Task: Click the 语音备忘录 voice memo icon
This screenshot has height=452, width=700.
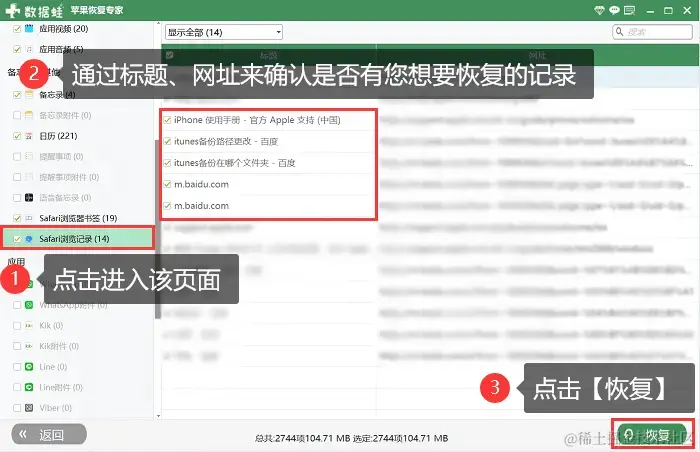Action: 29,197
